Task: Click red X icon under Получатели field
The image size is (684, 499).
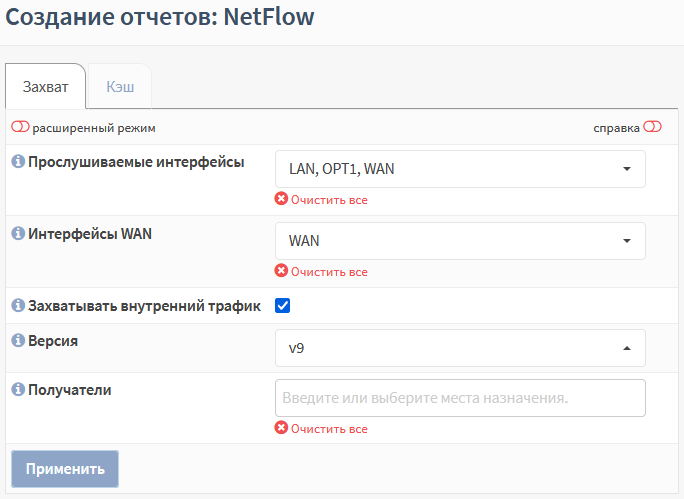Action: (x=281, y=428)
